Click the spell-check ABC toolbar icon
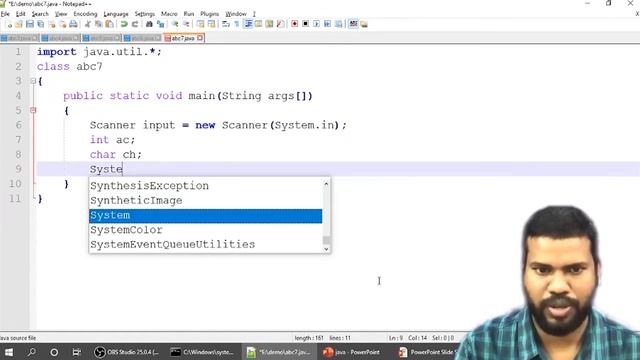 point(353,24)
